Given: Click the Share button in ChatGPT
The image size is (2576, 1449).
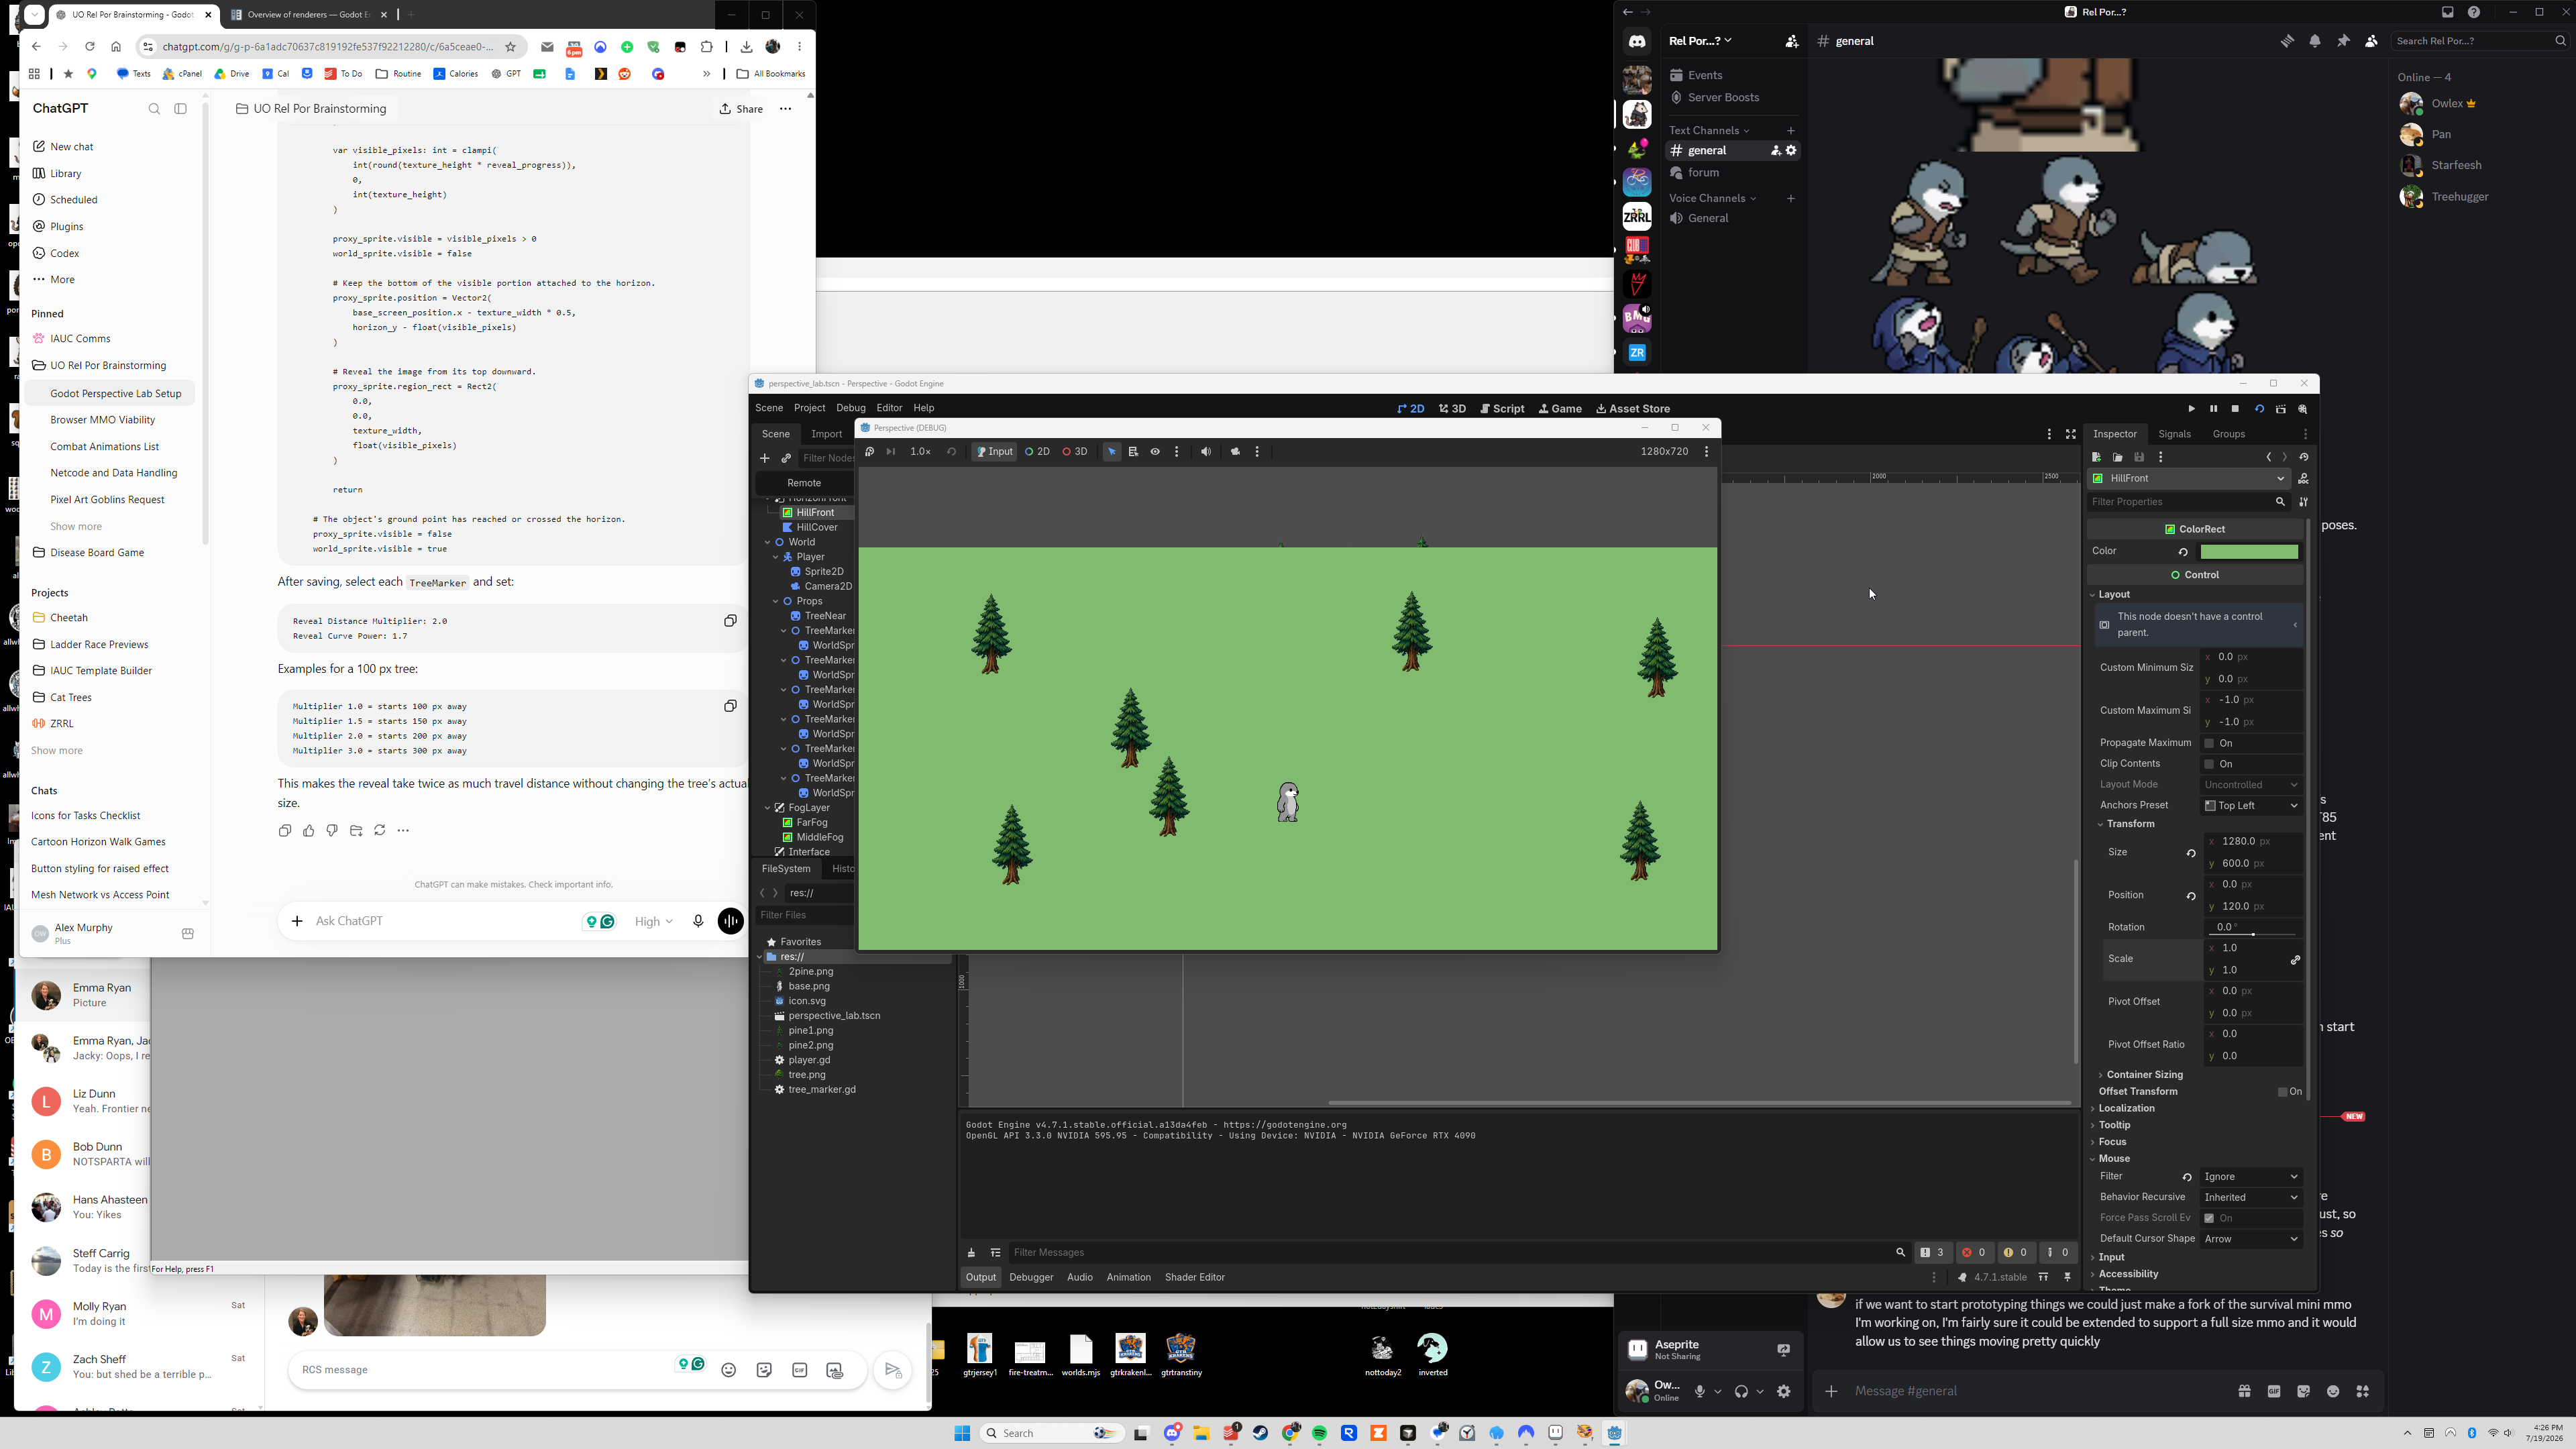Looking at the screenshot, I should tap(741, 109).
